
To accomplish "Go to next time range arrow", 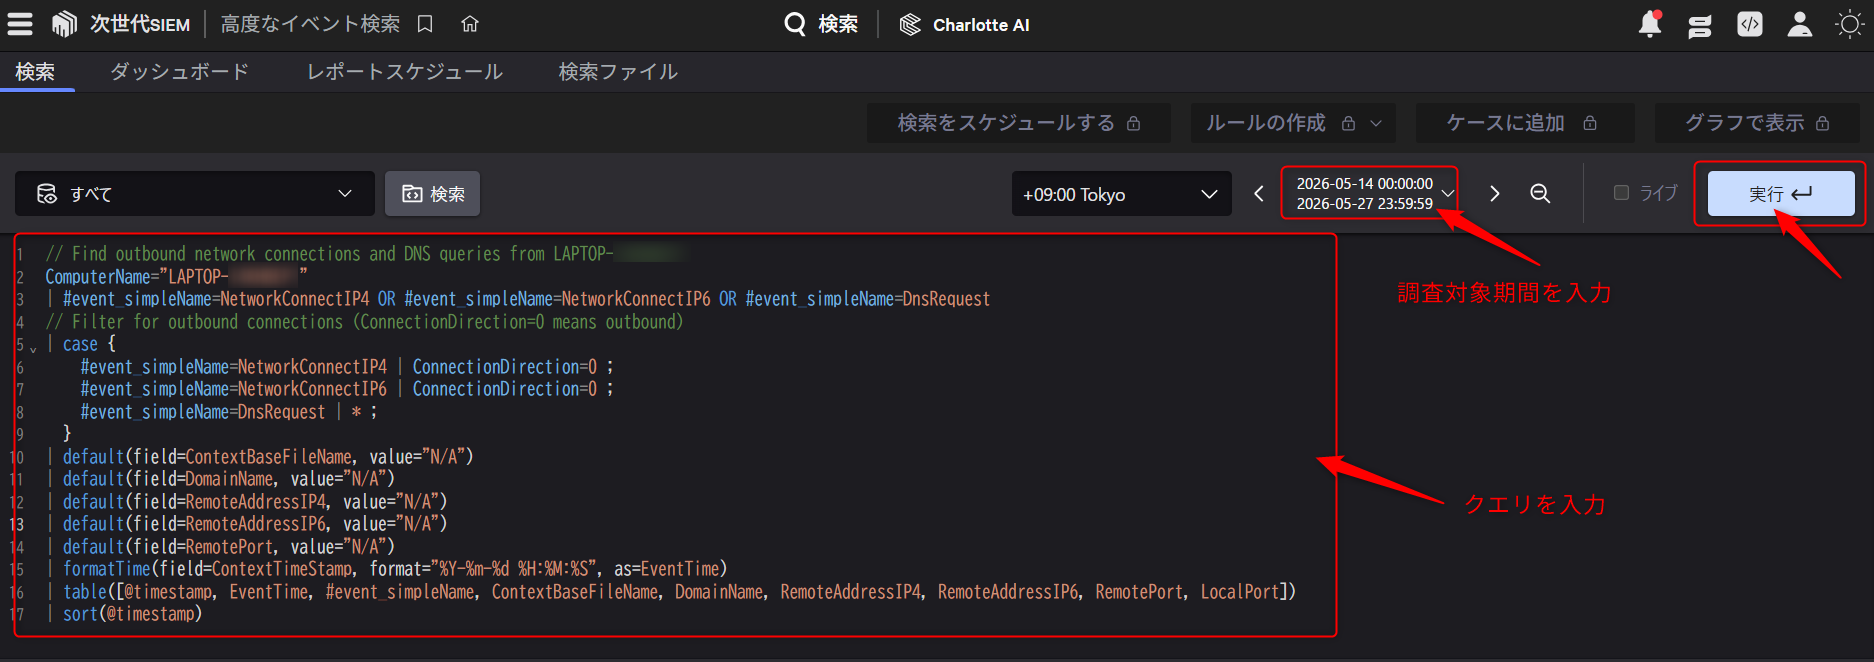I will (1495, 194).
